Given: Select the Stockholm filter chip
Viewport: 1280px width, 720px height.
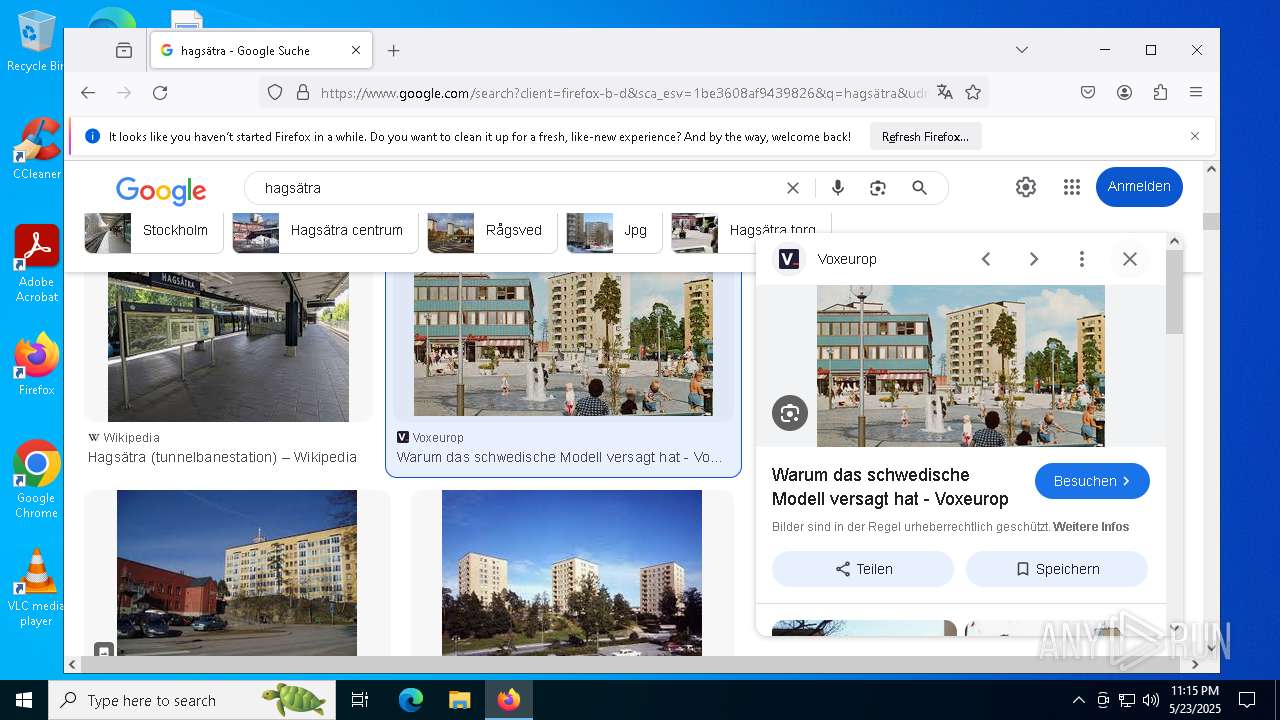Looking at the screenshot, I should pos(154,231).
